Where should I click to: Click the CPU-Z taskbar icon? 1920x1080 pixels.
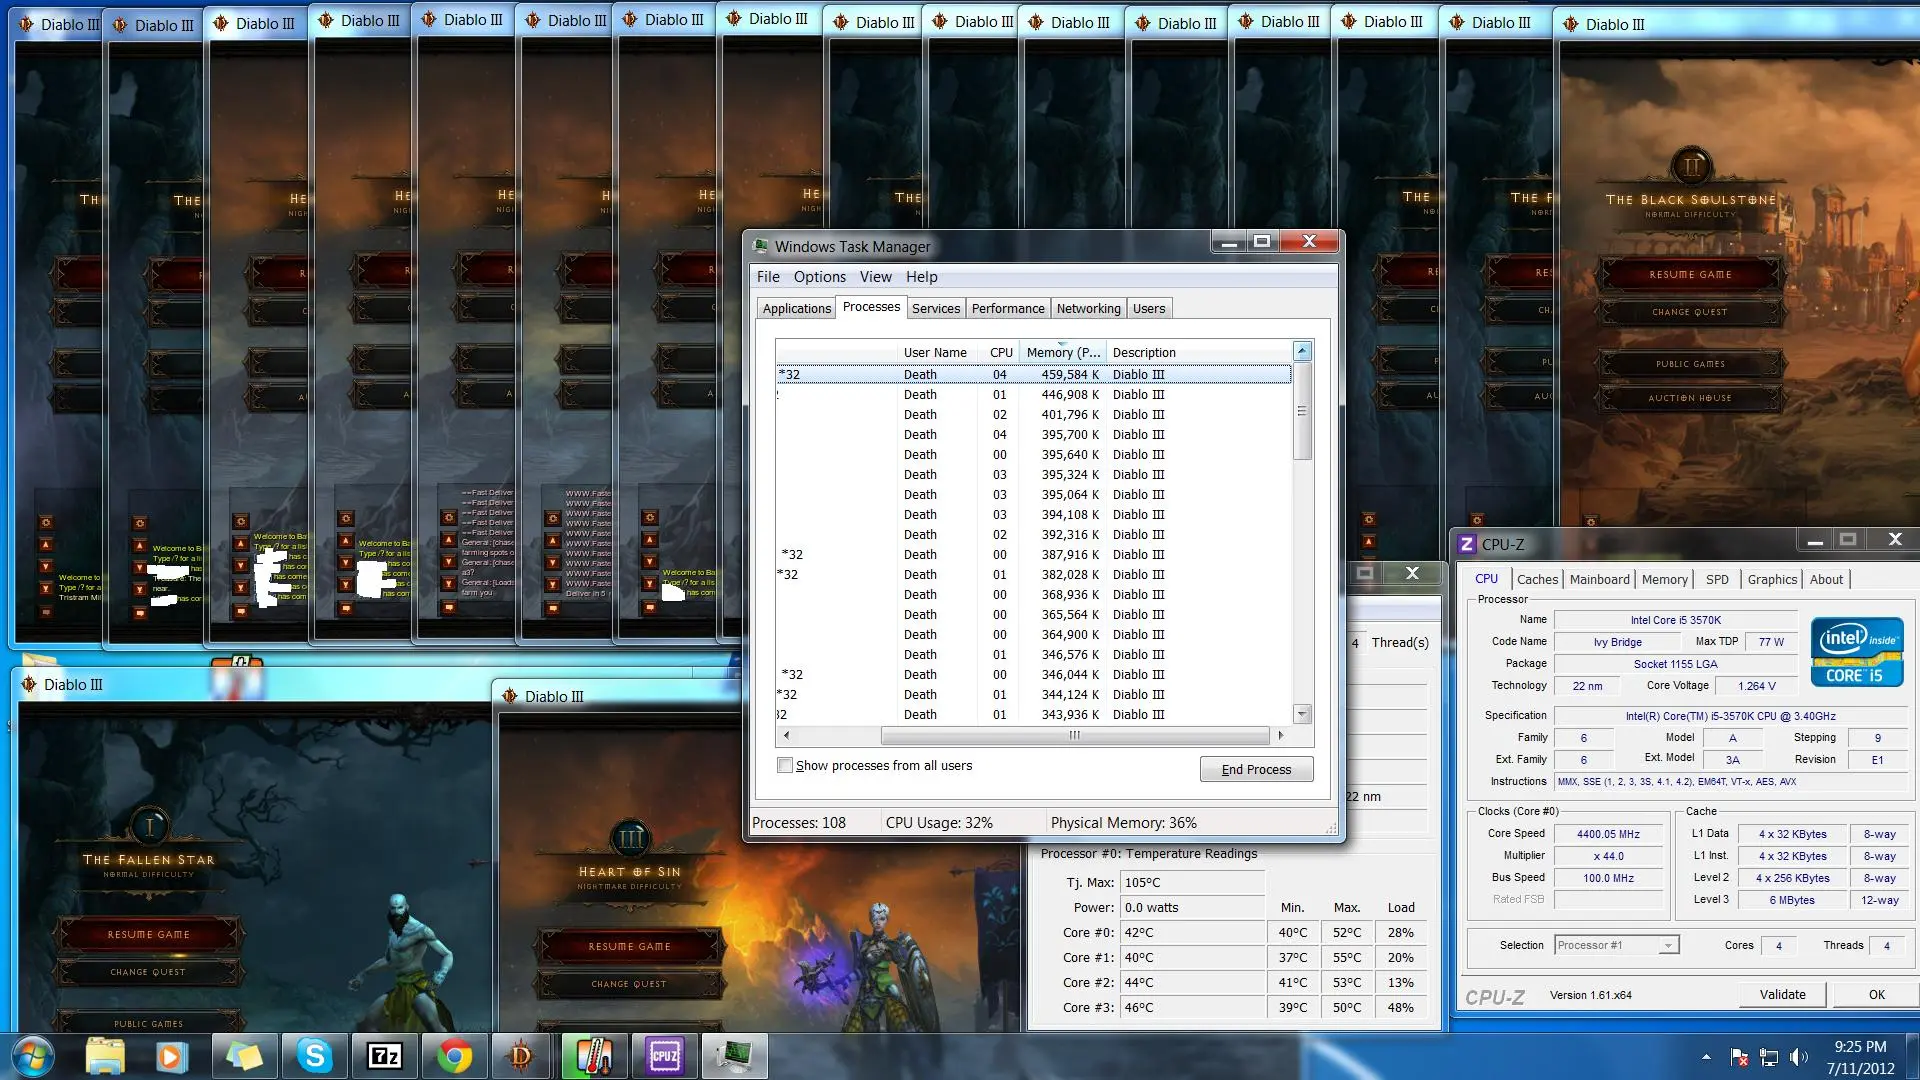point(664,1056)
